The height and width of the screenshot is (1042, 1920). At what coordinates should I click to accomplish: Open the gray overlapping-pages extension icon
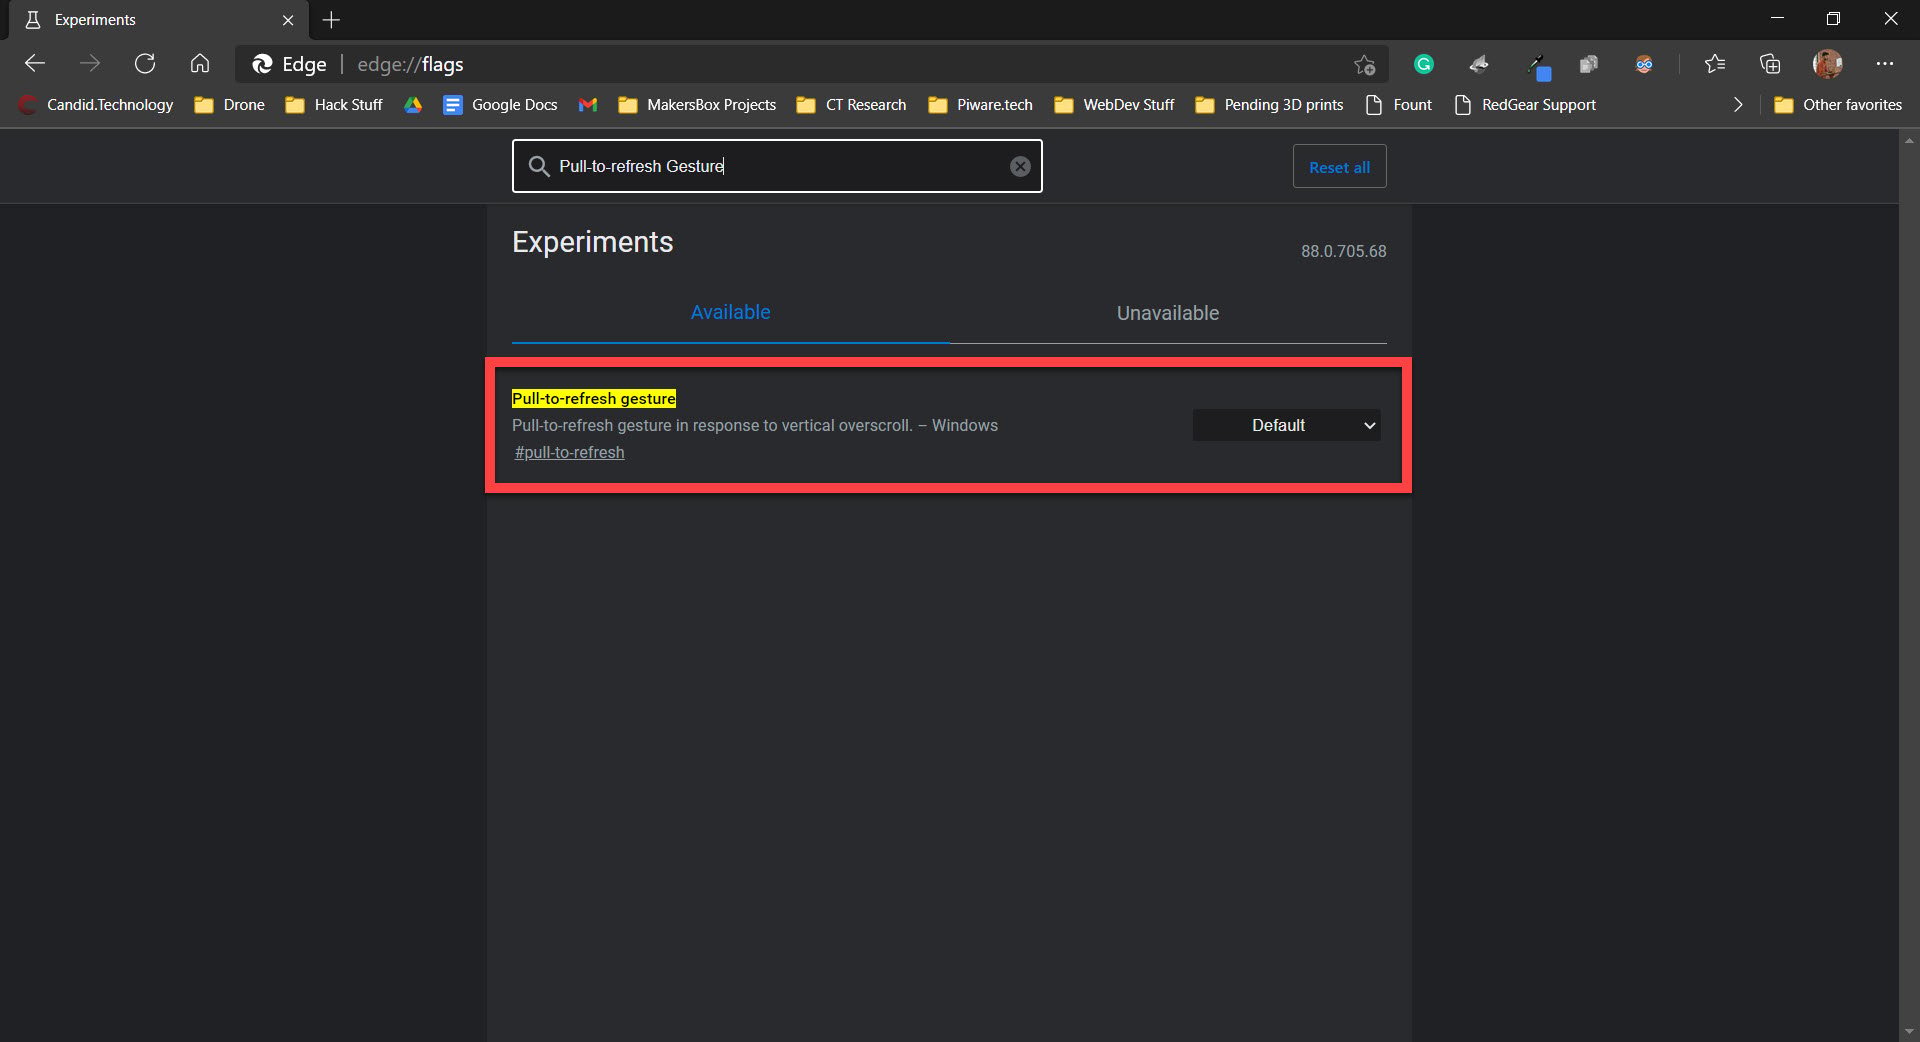pyautogui.click(x=1589, y=64)
